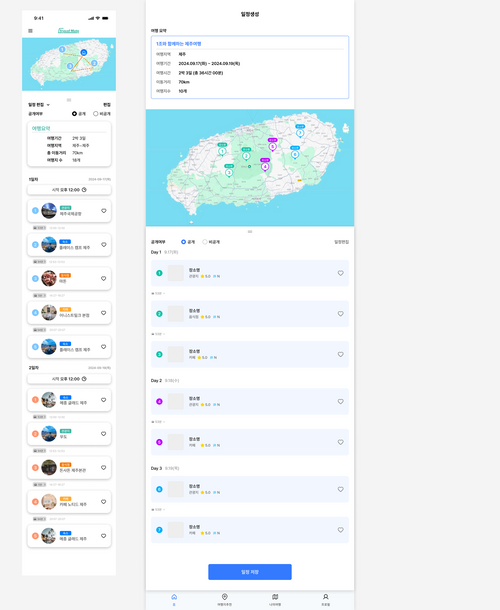
Task: Open the location pin tab in the bottom navigation
Action: click(x=225, y=599)
